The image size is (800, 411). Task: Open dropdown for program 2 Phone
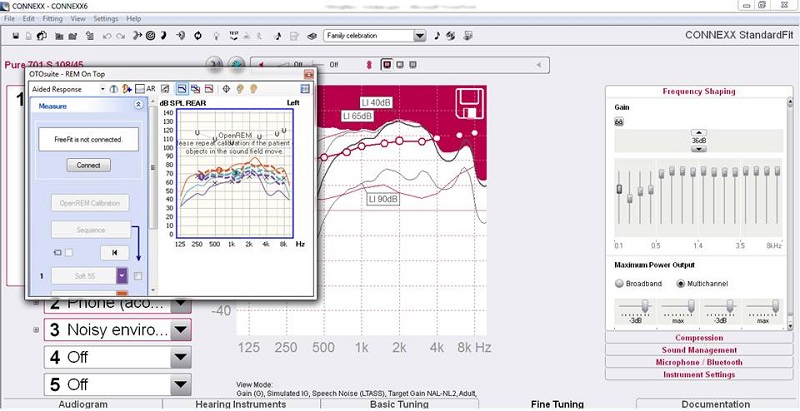[181, 304]
